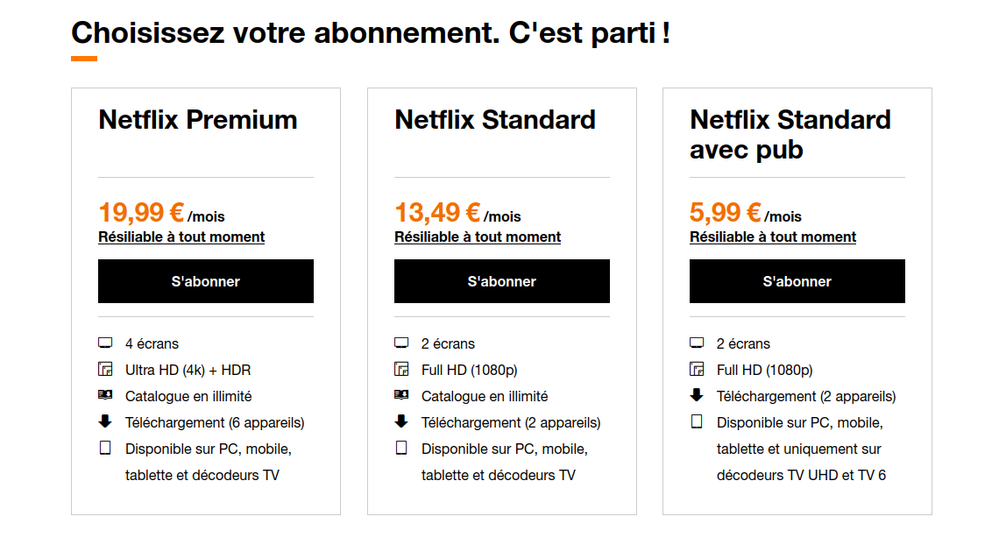This screenshot has width=999, height=537.
Task: Click the device icon in Netflix Standard
Action: pyautogui.click(x=401, y=448)
